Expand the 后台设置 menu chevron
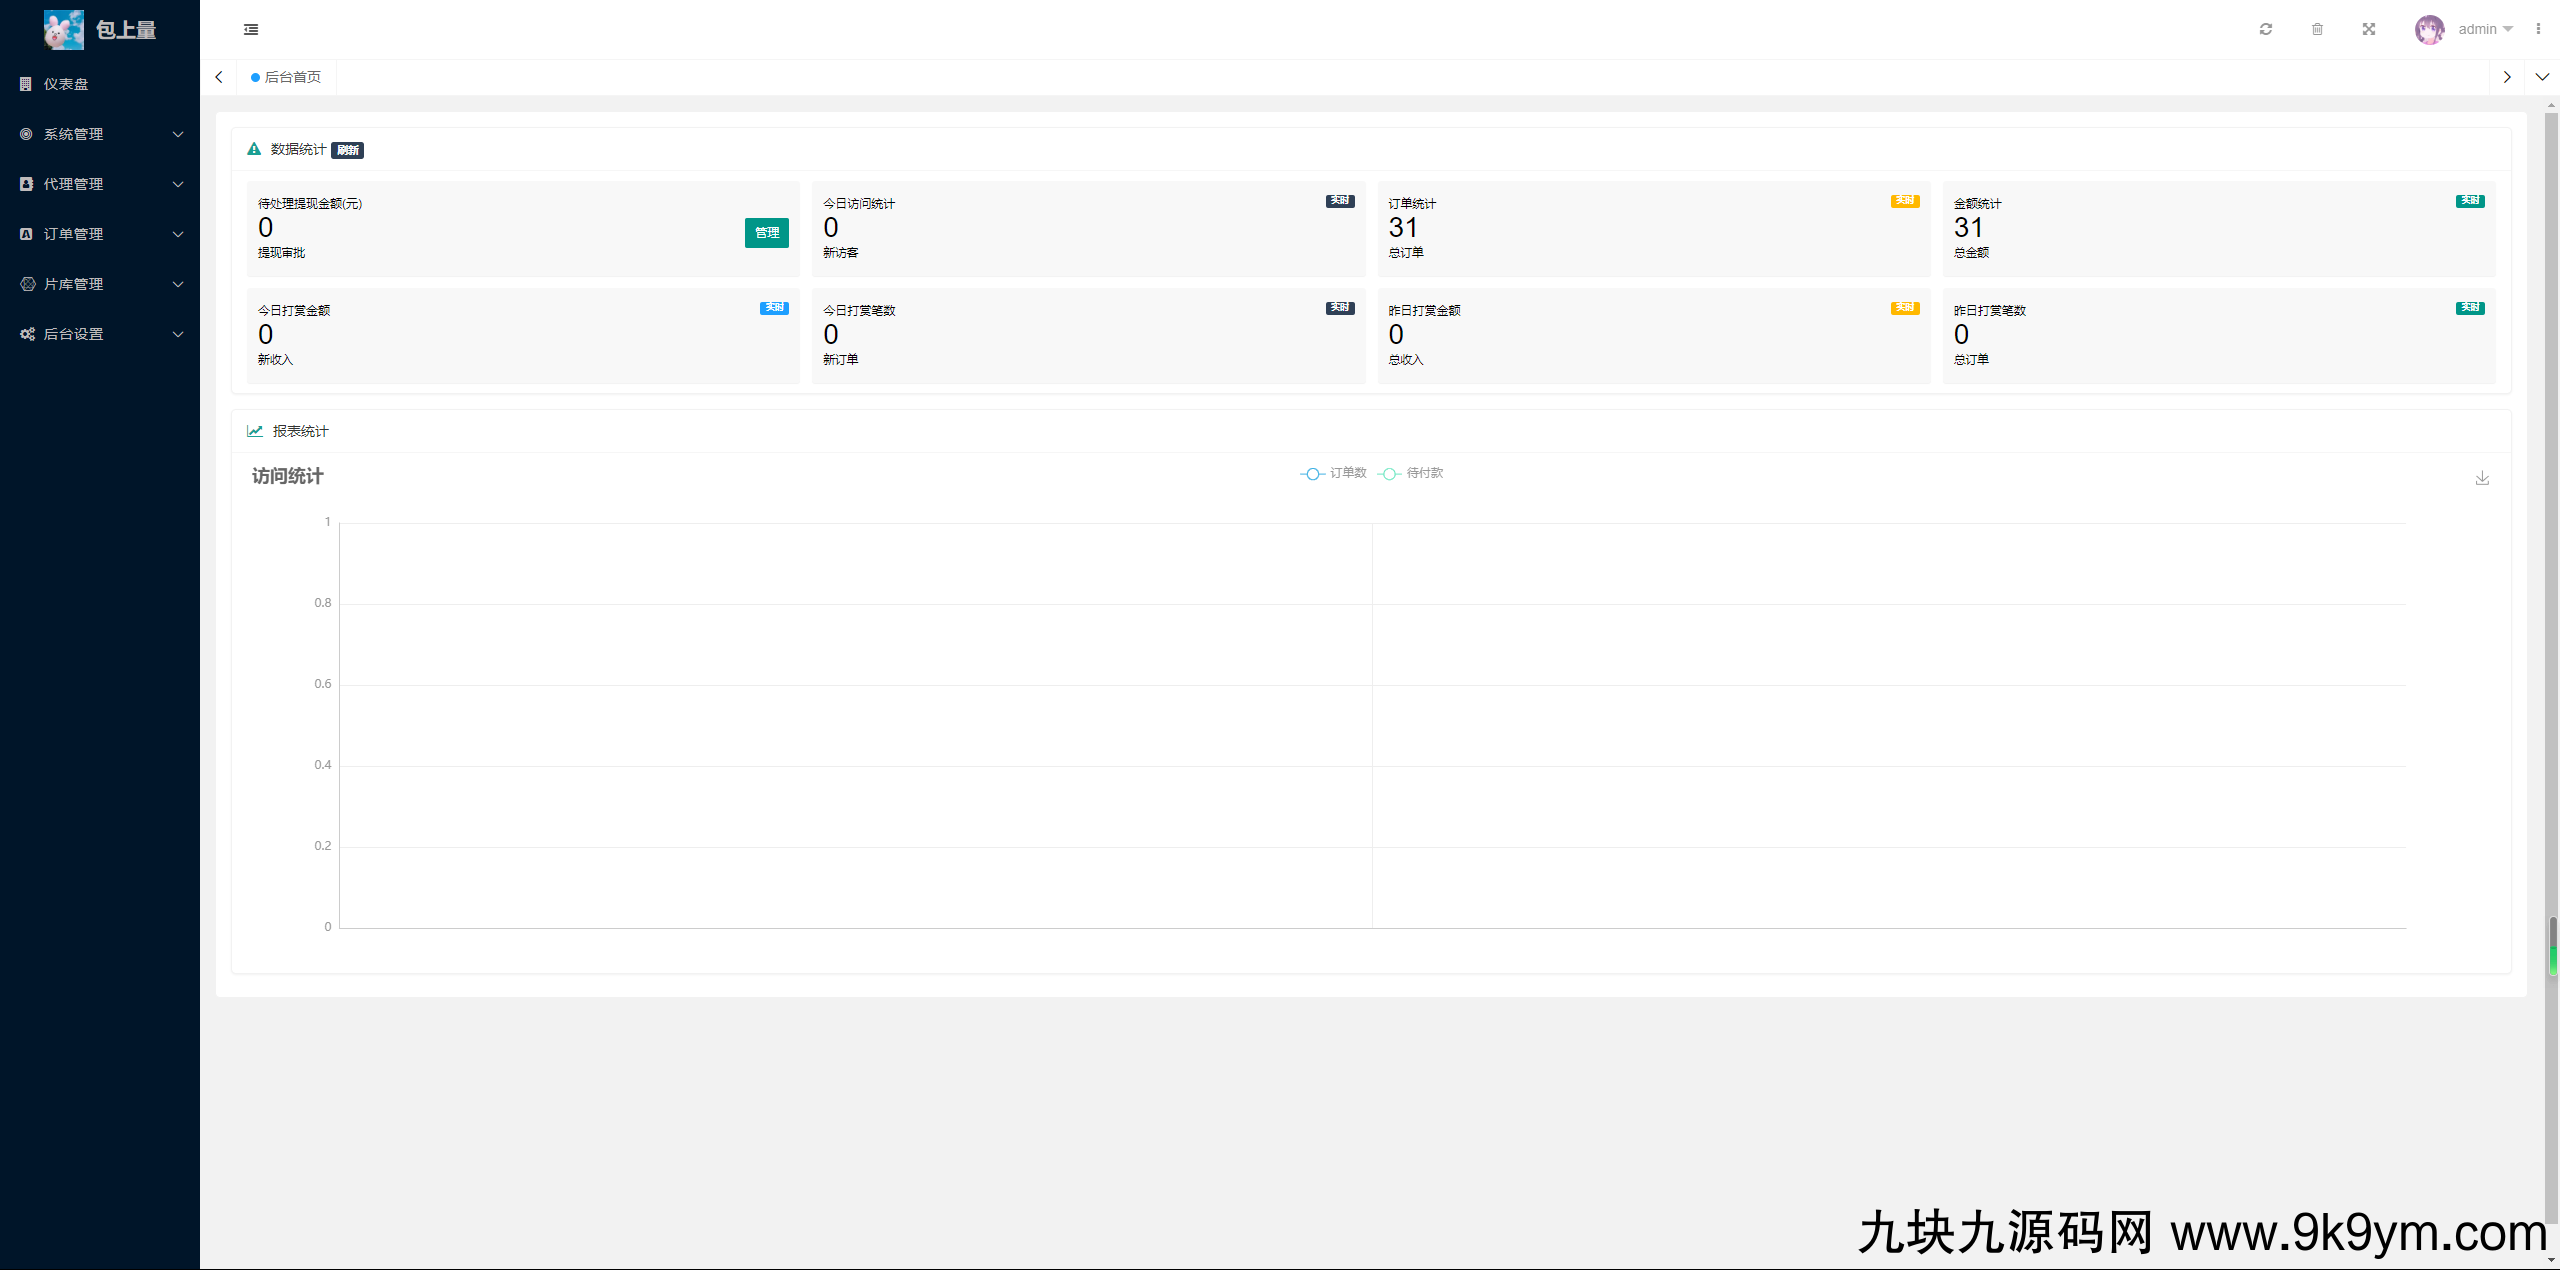Image resolution: width=2560 pixels, height=1270 pixels. point(178,334)
